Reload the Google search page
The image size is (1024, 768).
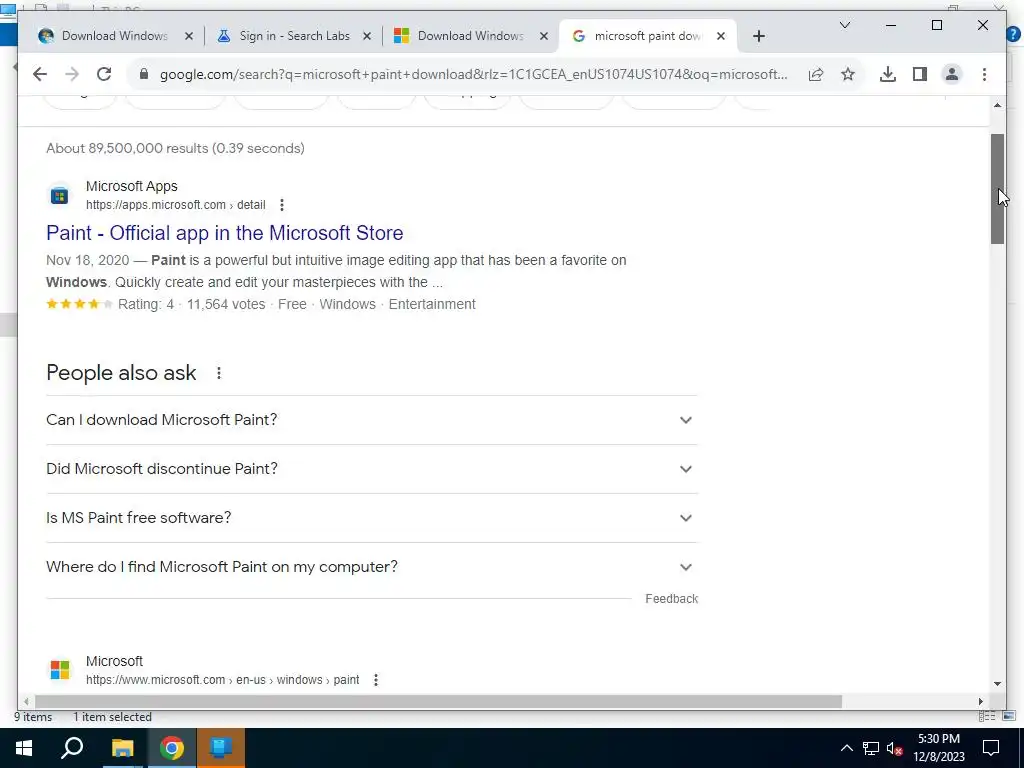tap(104, 74)
